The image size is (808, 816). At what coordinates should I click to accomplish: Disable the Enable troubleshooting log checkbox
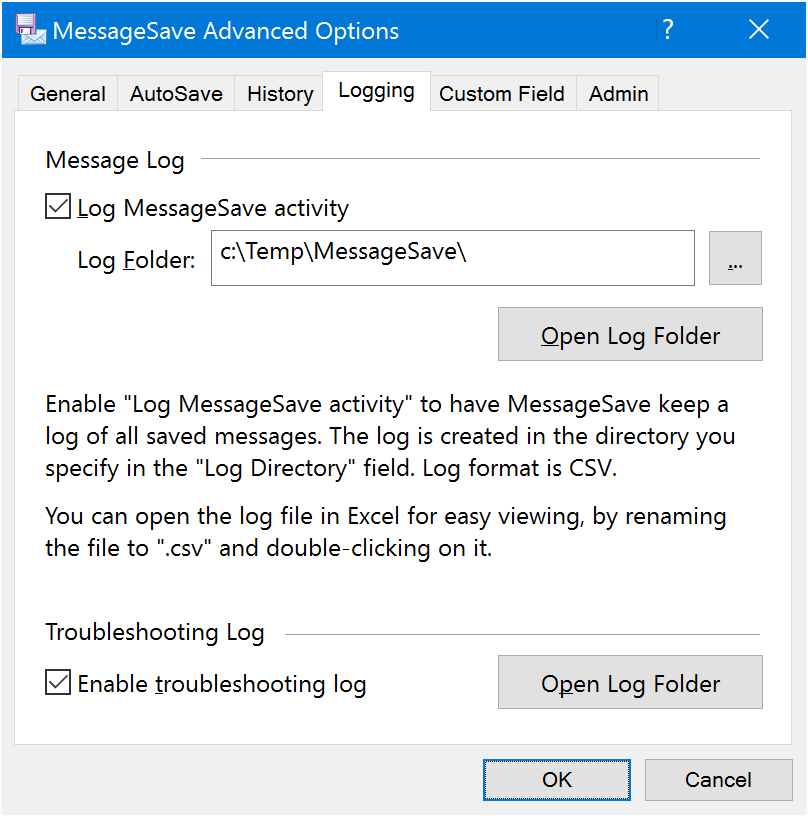tap(58, 682)
